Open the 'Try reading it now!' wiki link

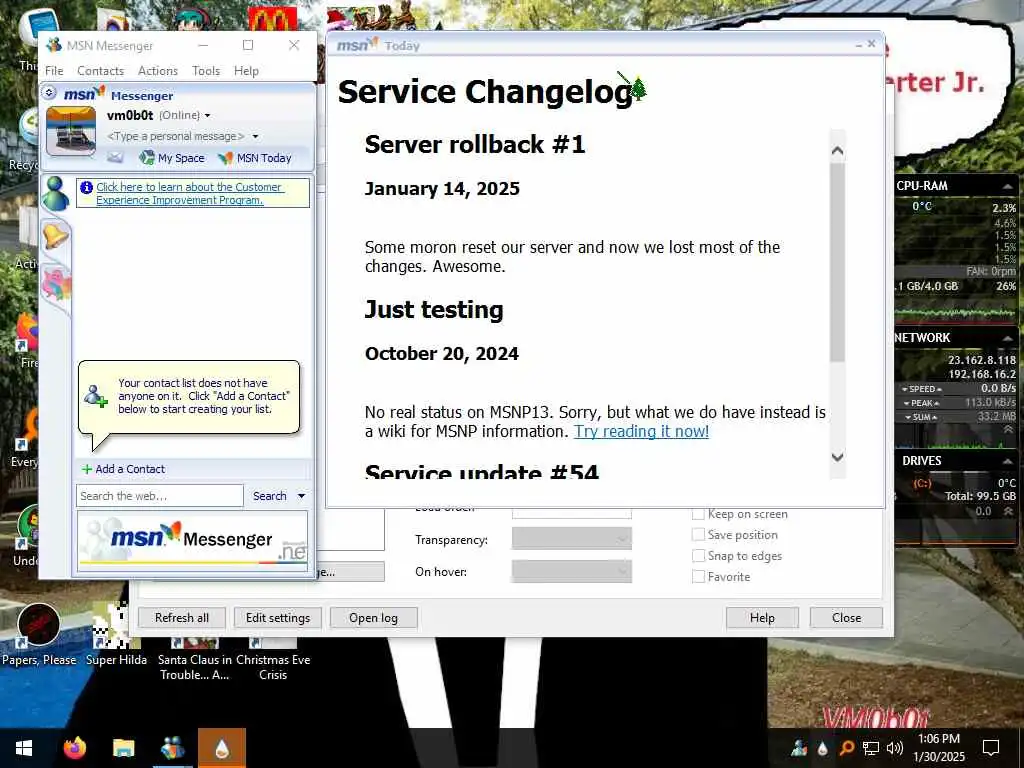coord(641,432)
